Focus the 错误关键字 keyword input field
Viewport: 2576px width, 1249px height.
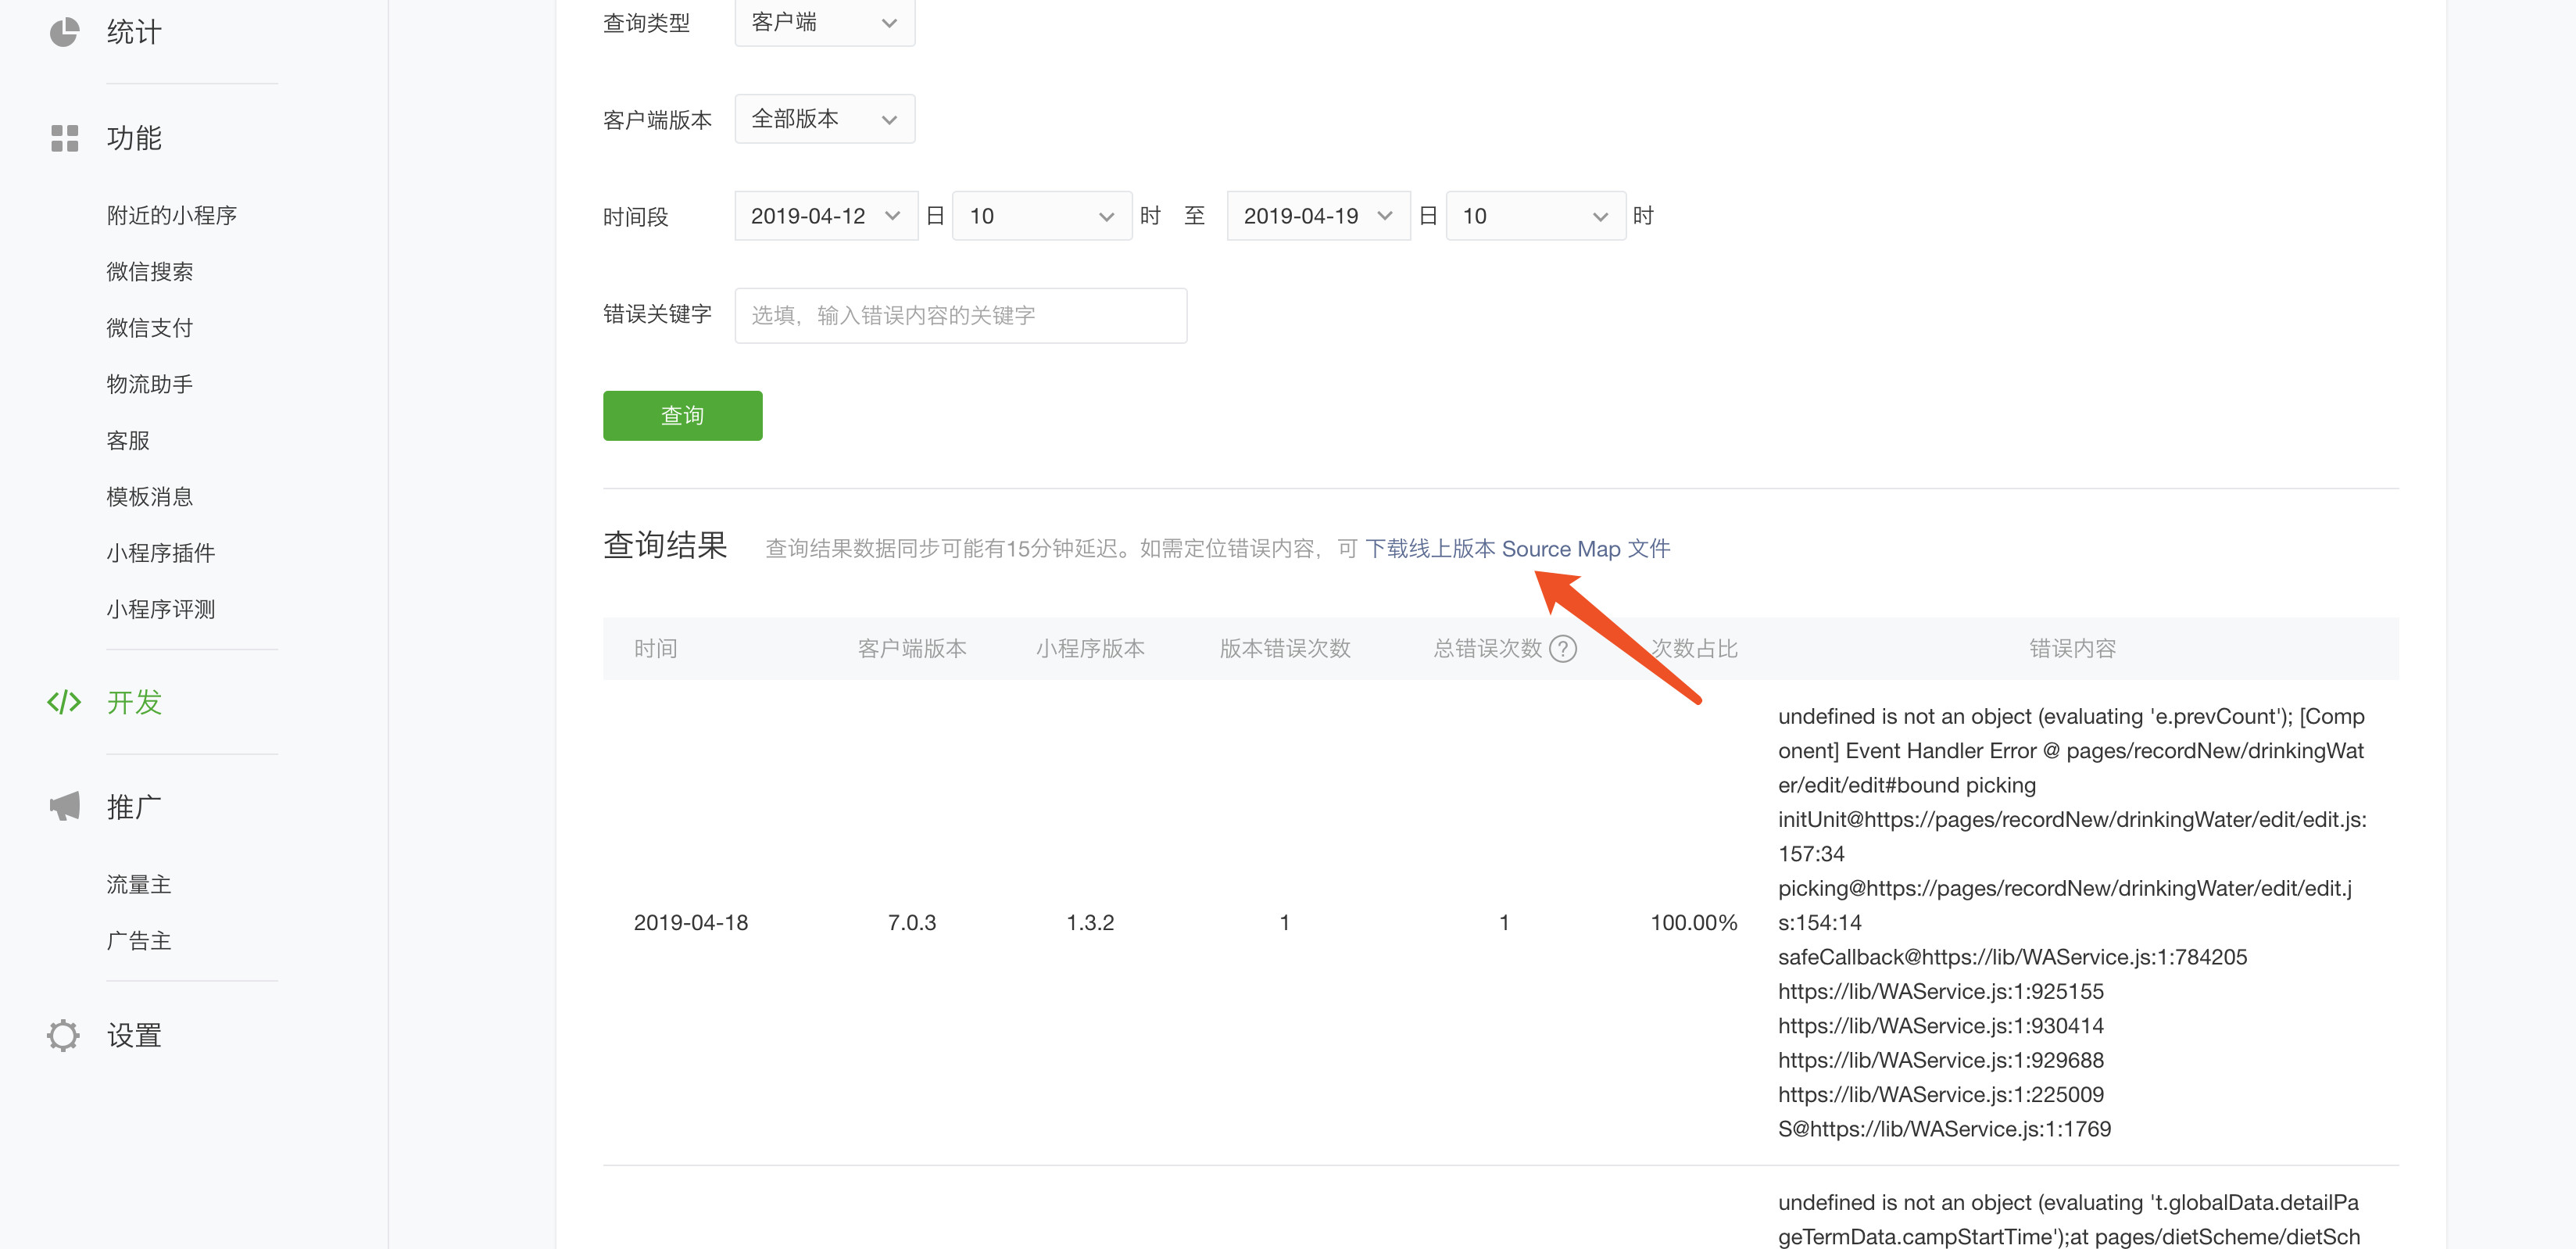click(x=961, y=316)
